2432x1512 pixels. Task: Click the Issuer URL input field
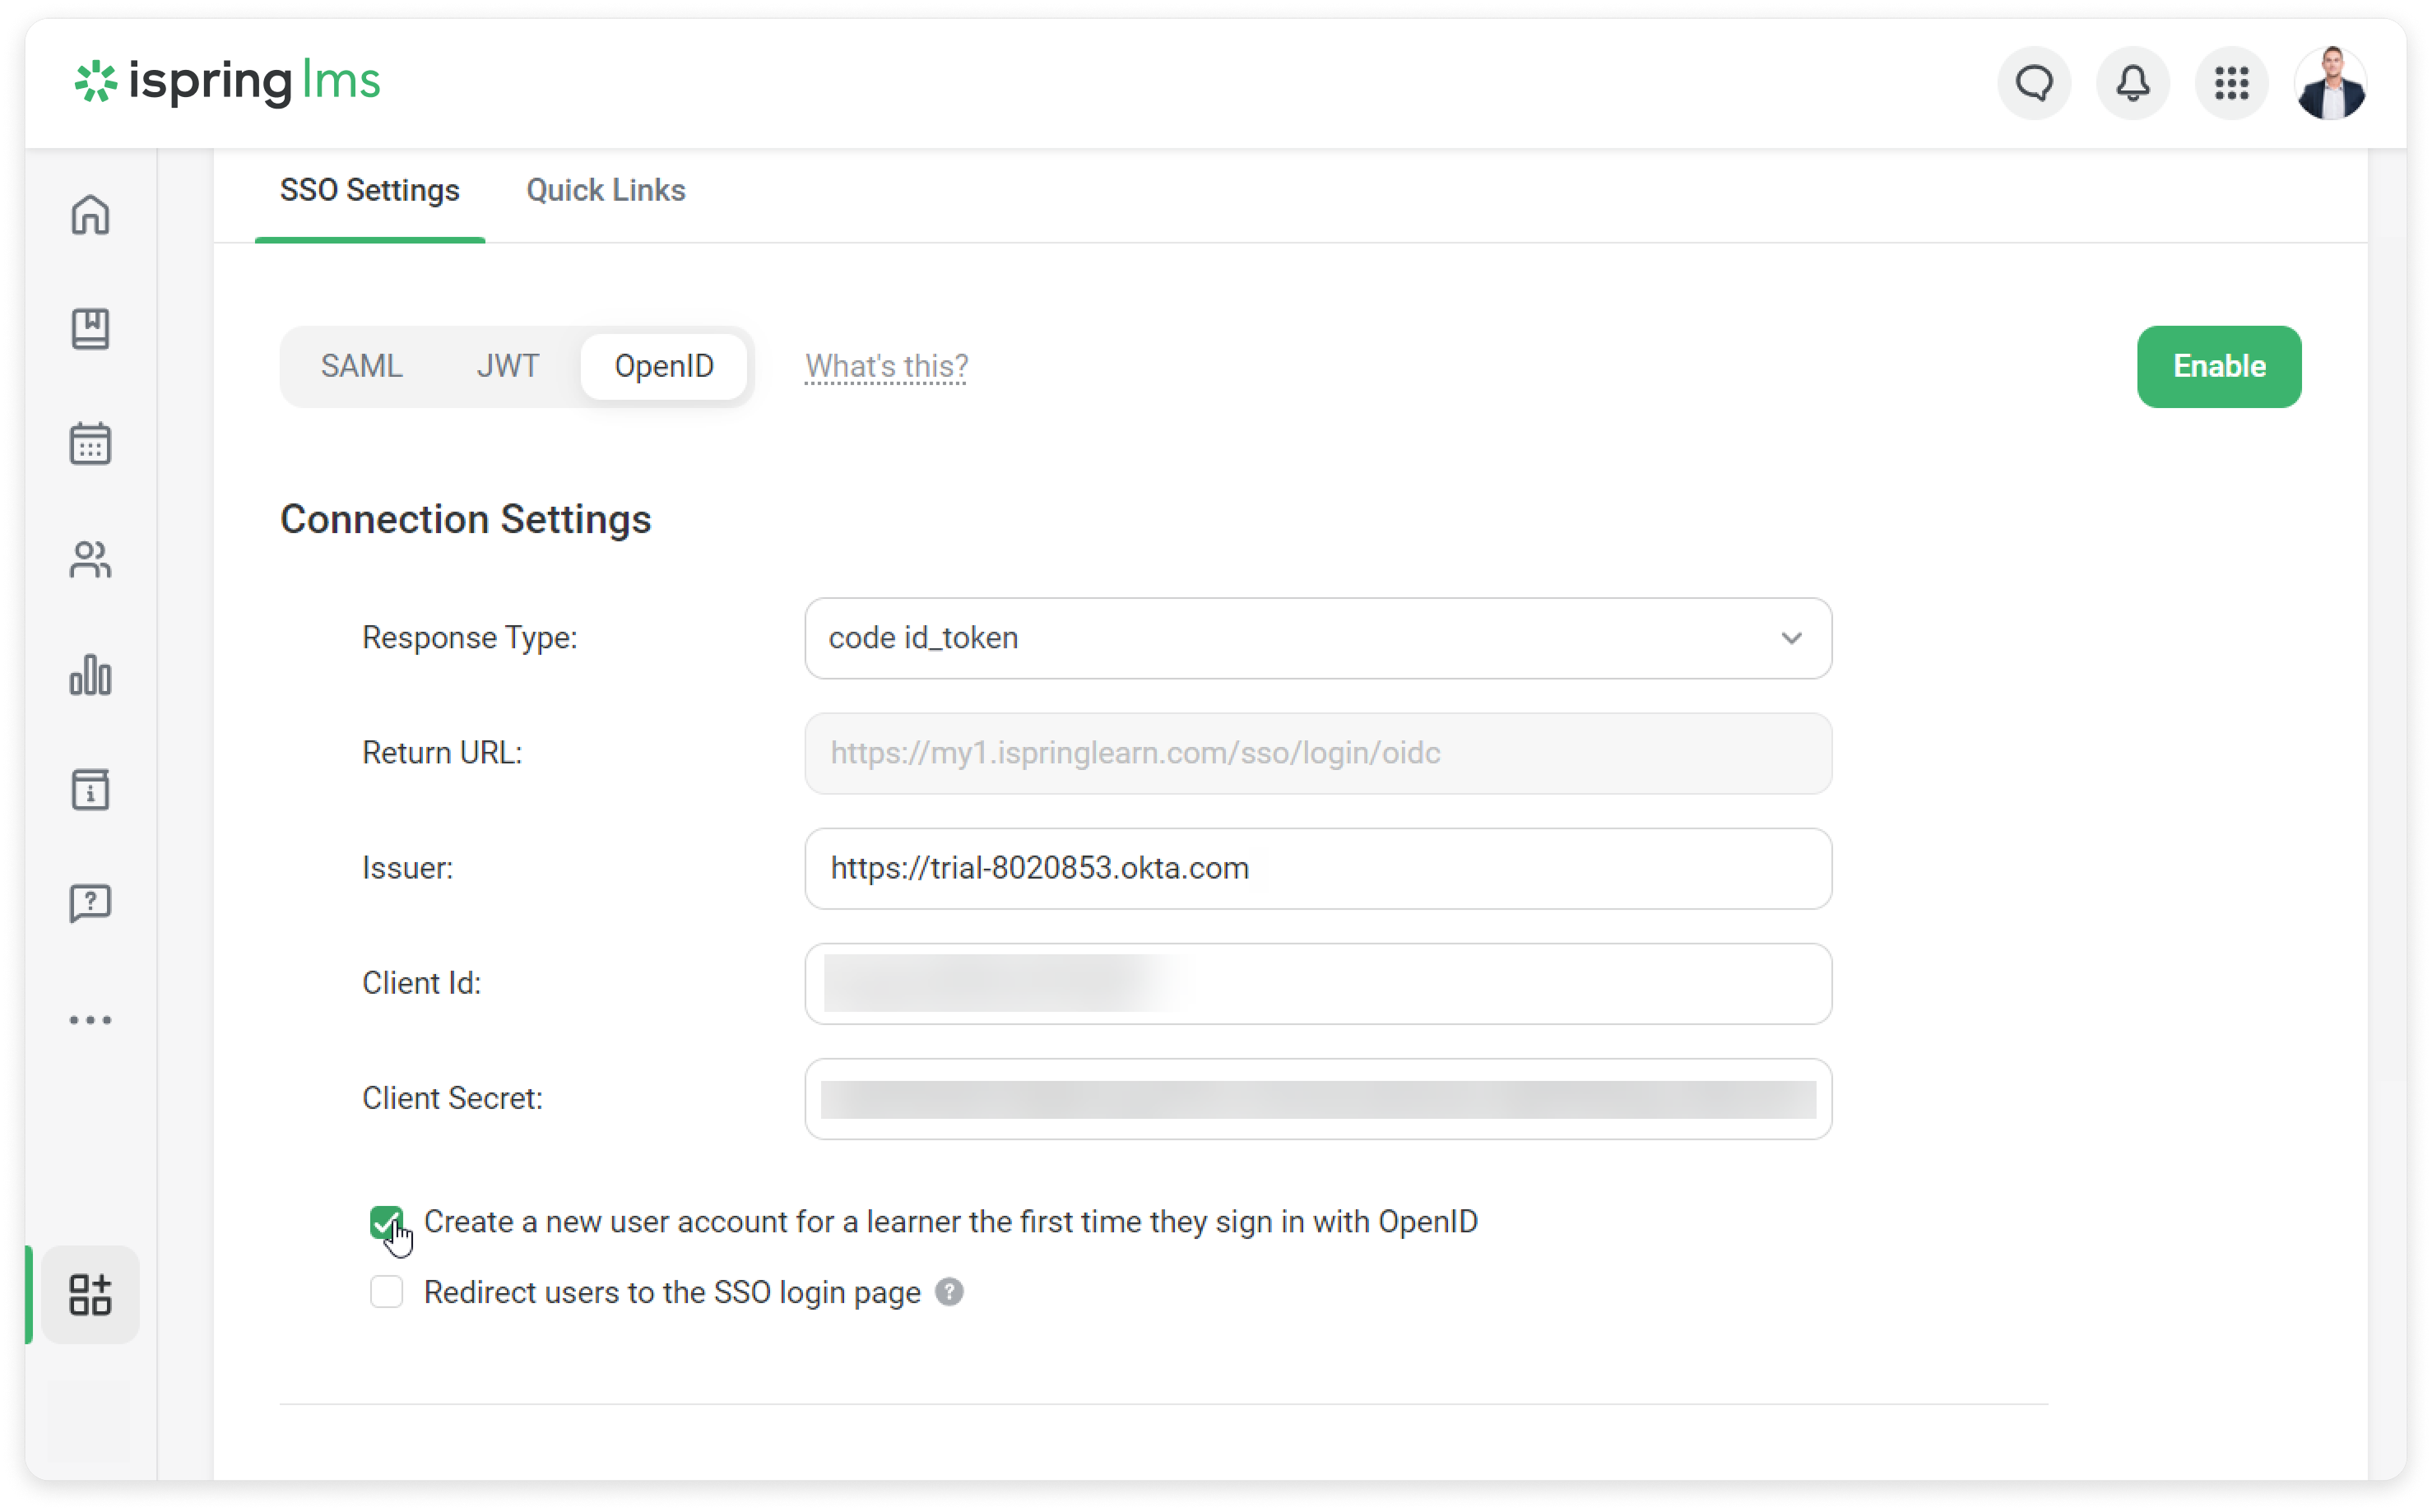(1317, 868)
